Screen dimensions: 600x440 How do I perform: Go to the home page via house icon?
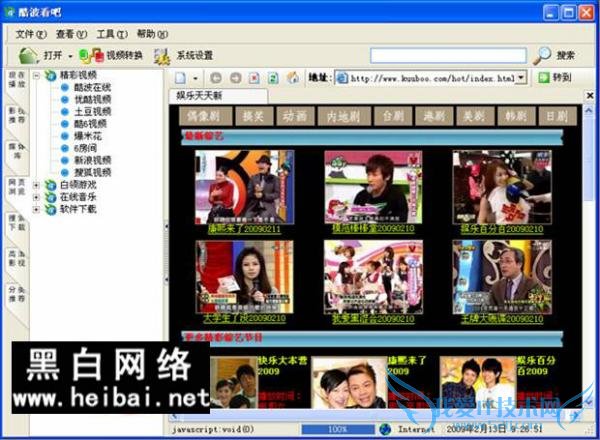pyautogui.click(x=293, y=78)
